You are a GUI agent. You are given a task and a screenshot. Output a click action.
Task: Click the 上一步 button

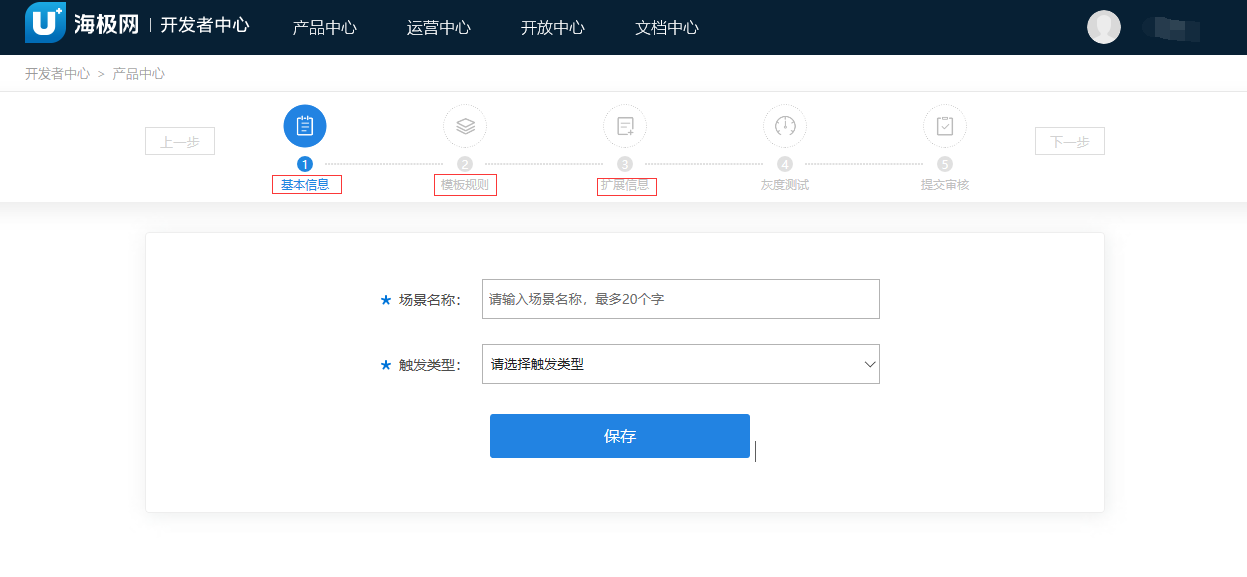180,142
